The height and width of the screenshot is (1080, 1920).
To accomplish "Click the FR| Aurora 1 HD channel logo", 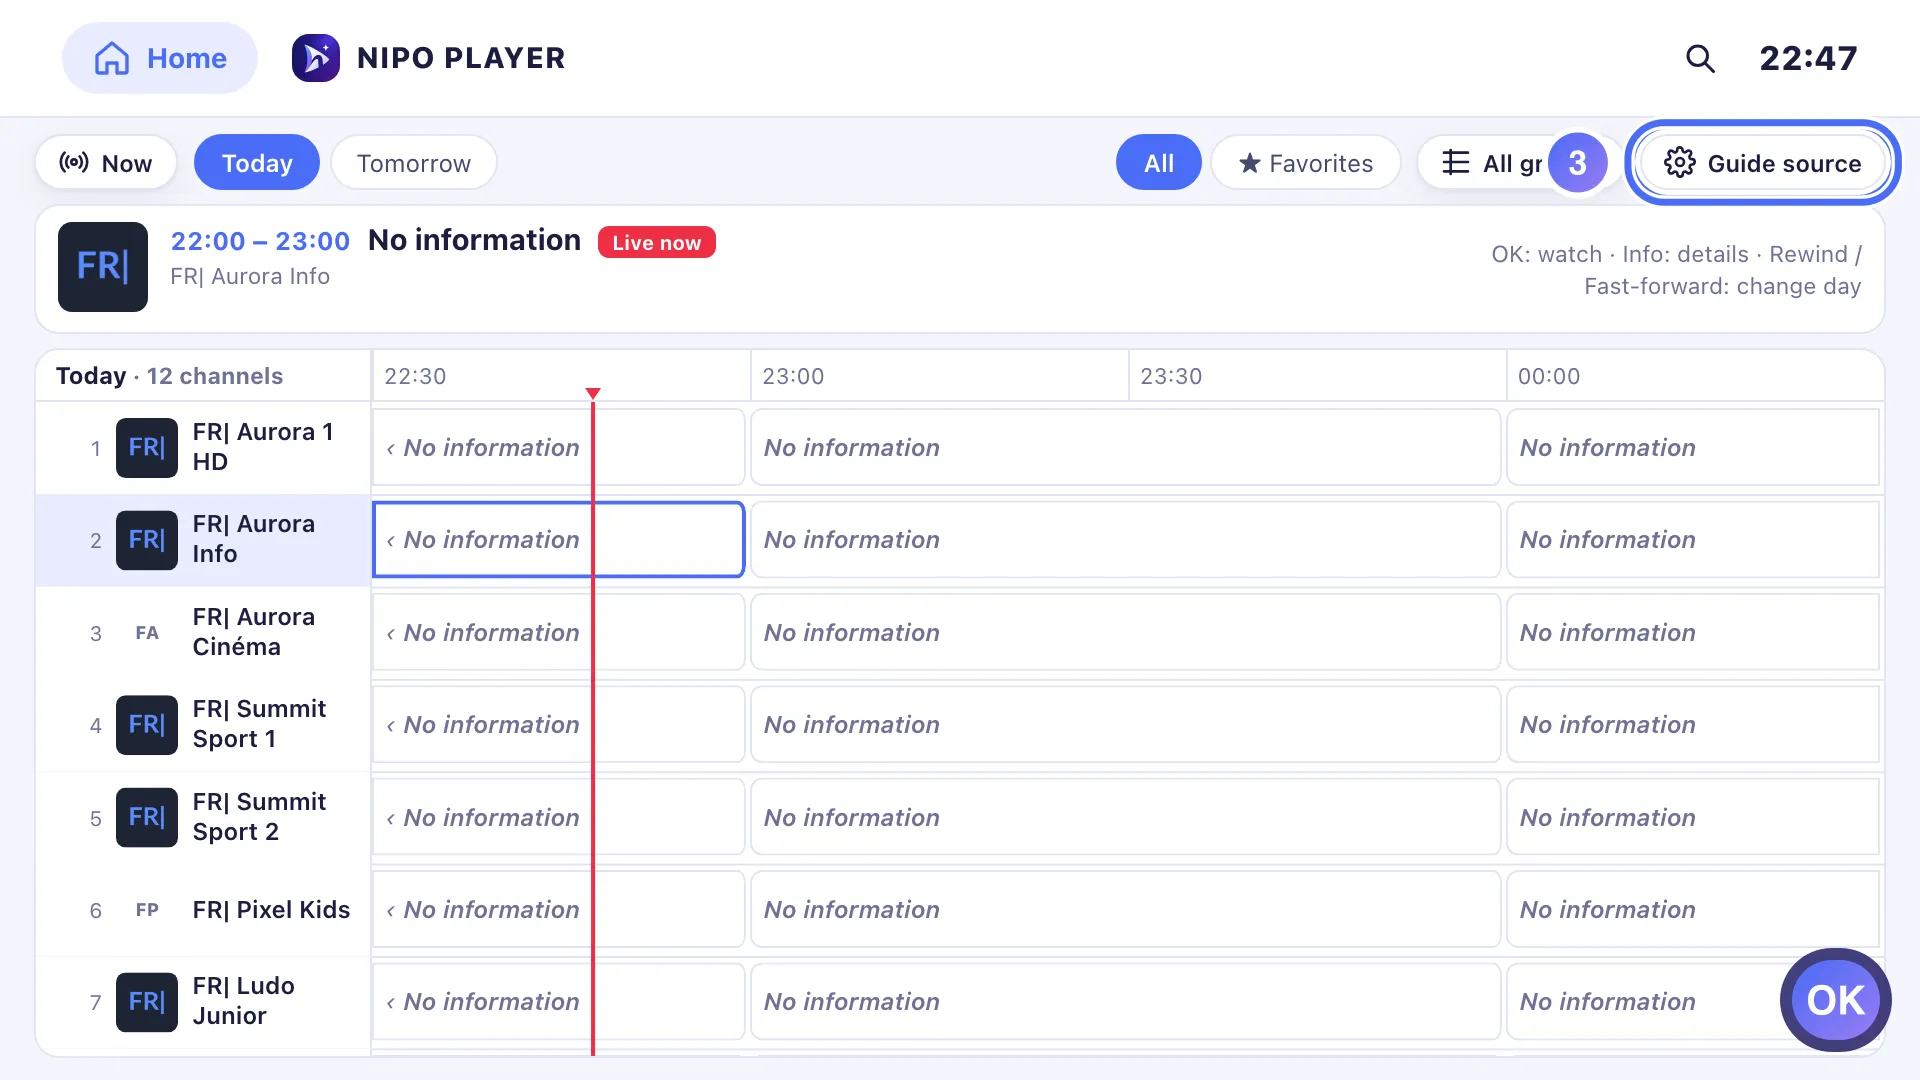I will (x=147, y=448).
